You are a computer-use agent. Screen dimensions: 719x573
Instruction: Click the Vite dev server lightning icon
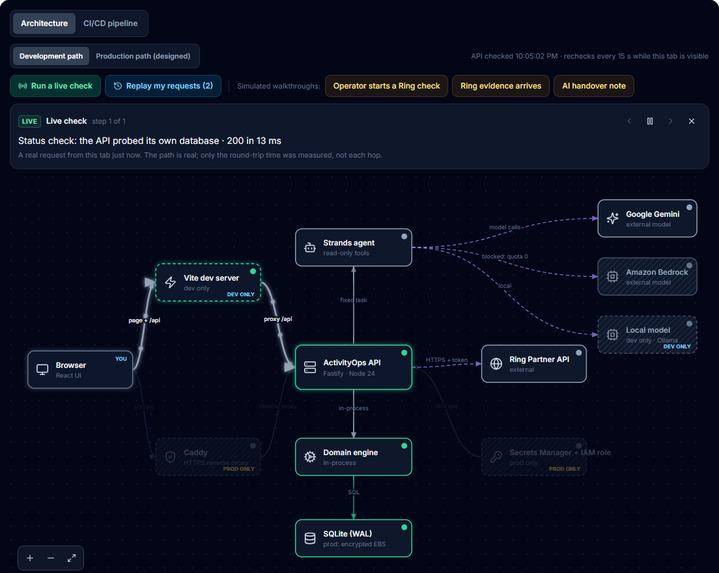[170, 282]
